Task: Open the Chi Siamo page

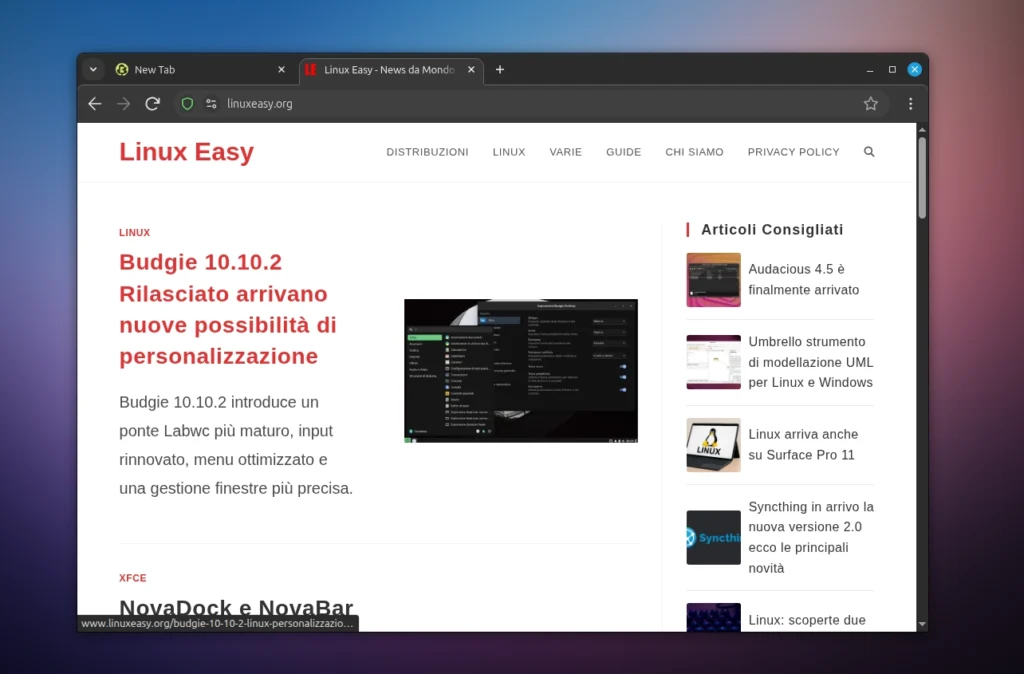Action: (x=694, y=152)
